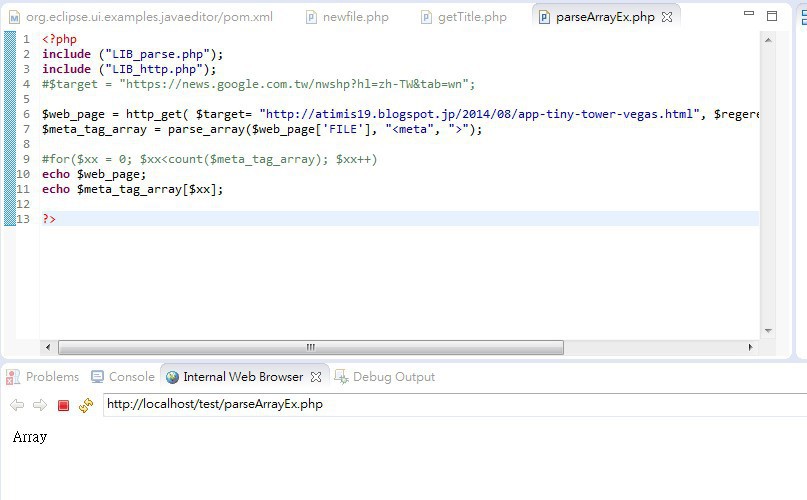Close the parseArrayEx.php tab
The image size is (807, 500).
tap(667, 17)
